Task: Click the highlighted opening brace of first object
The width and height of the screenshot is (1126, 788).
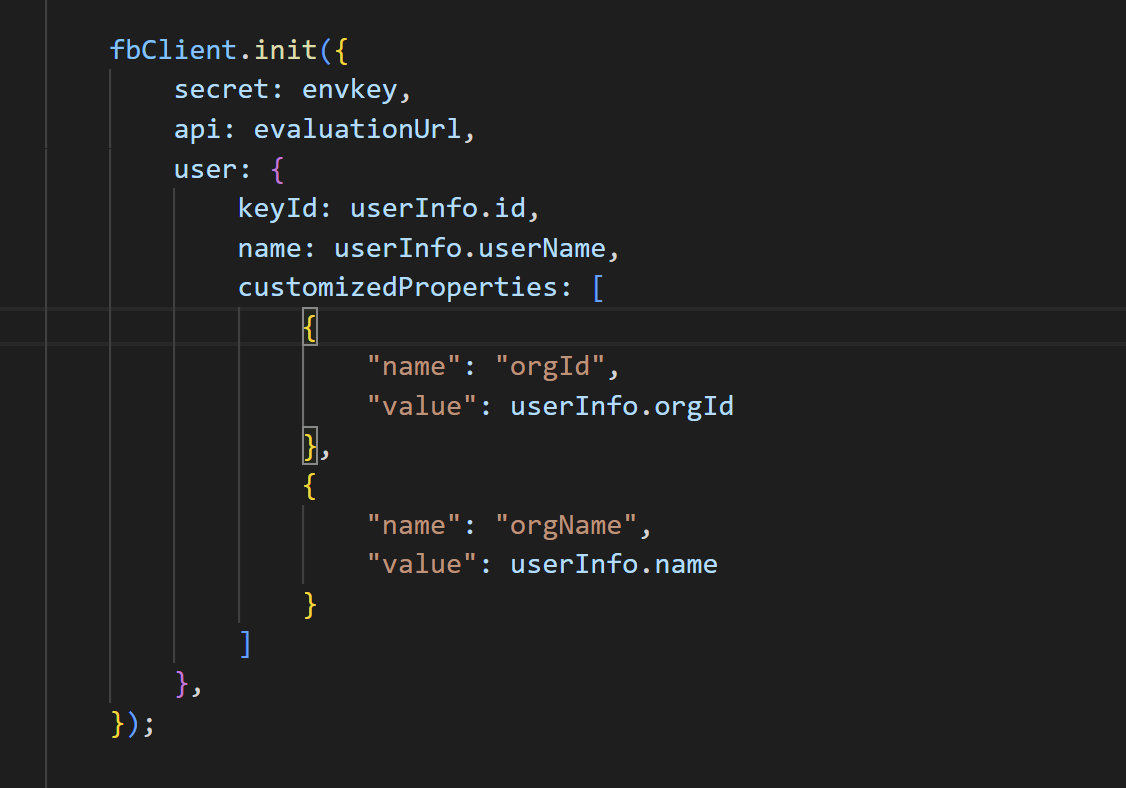Action: (310, 328)
